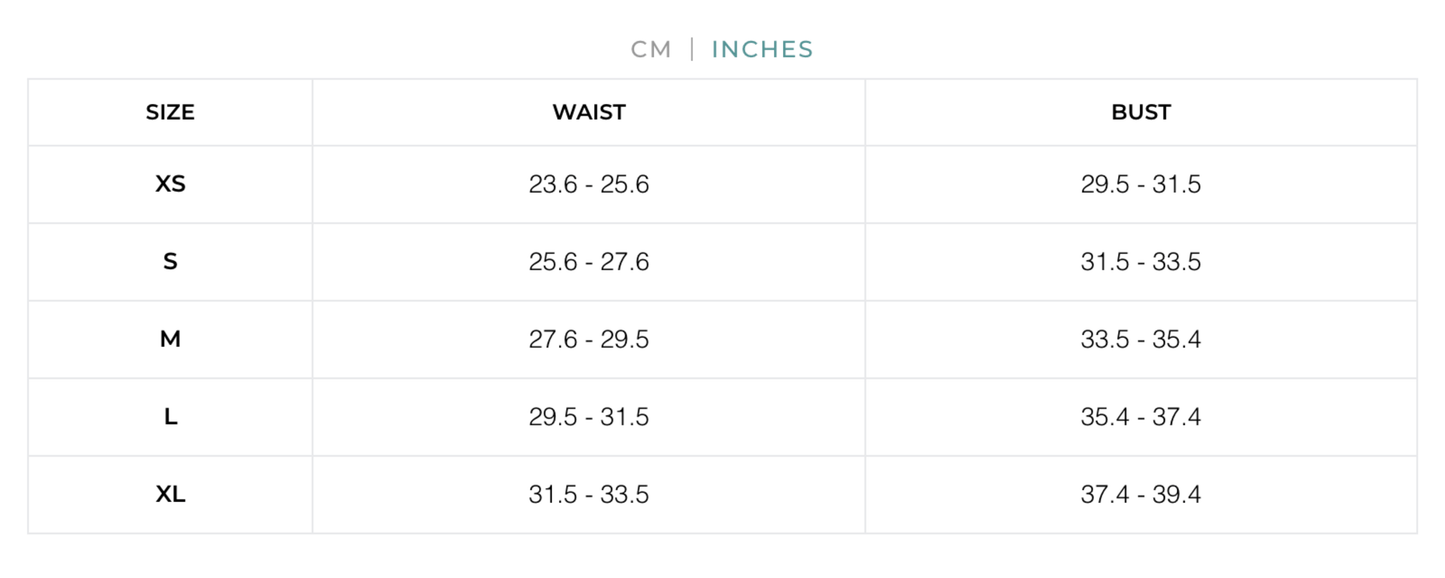
Task: Select the S size row label
Action: [x=169, y=261]
